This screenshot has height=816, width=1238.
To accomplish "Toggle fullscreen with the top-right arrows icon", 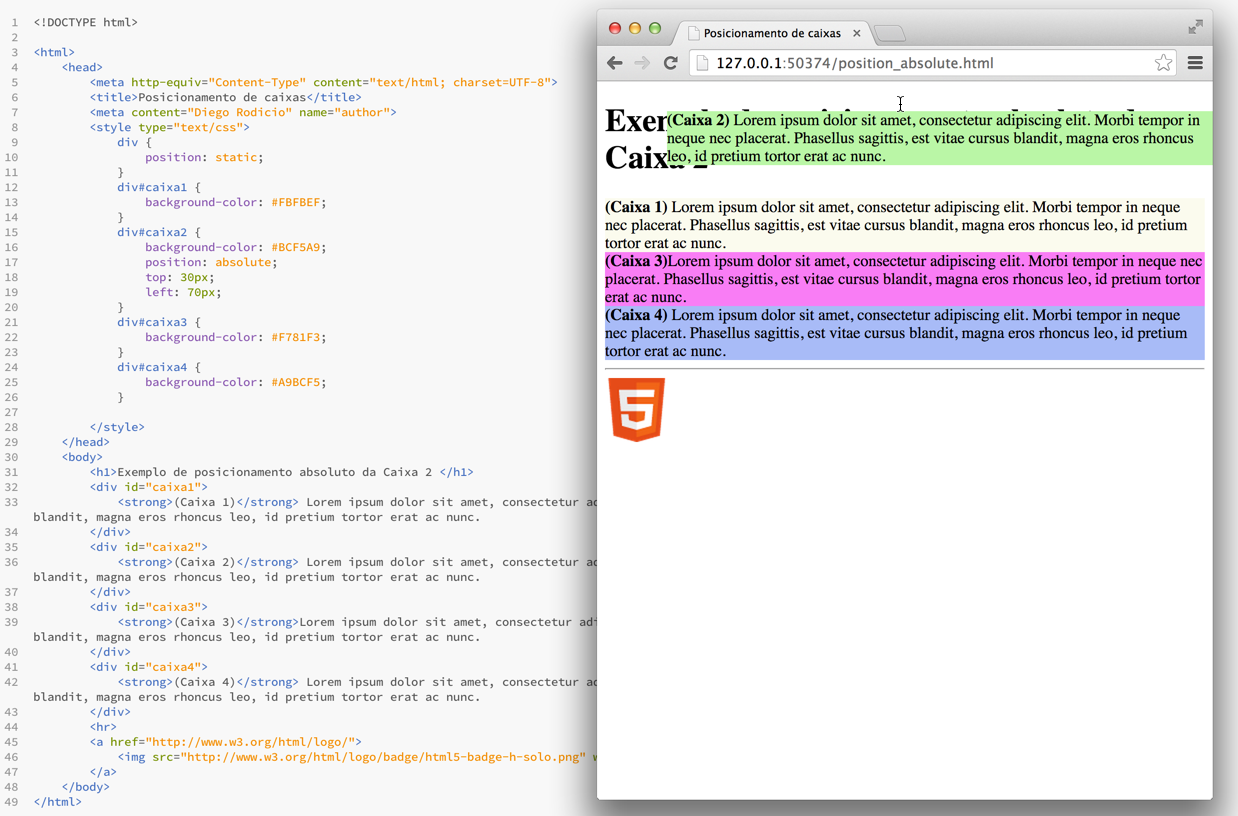I will tap(1195, 27).
